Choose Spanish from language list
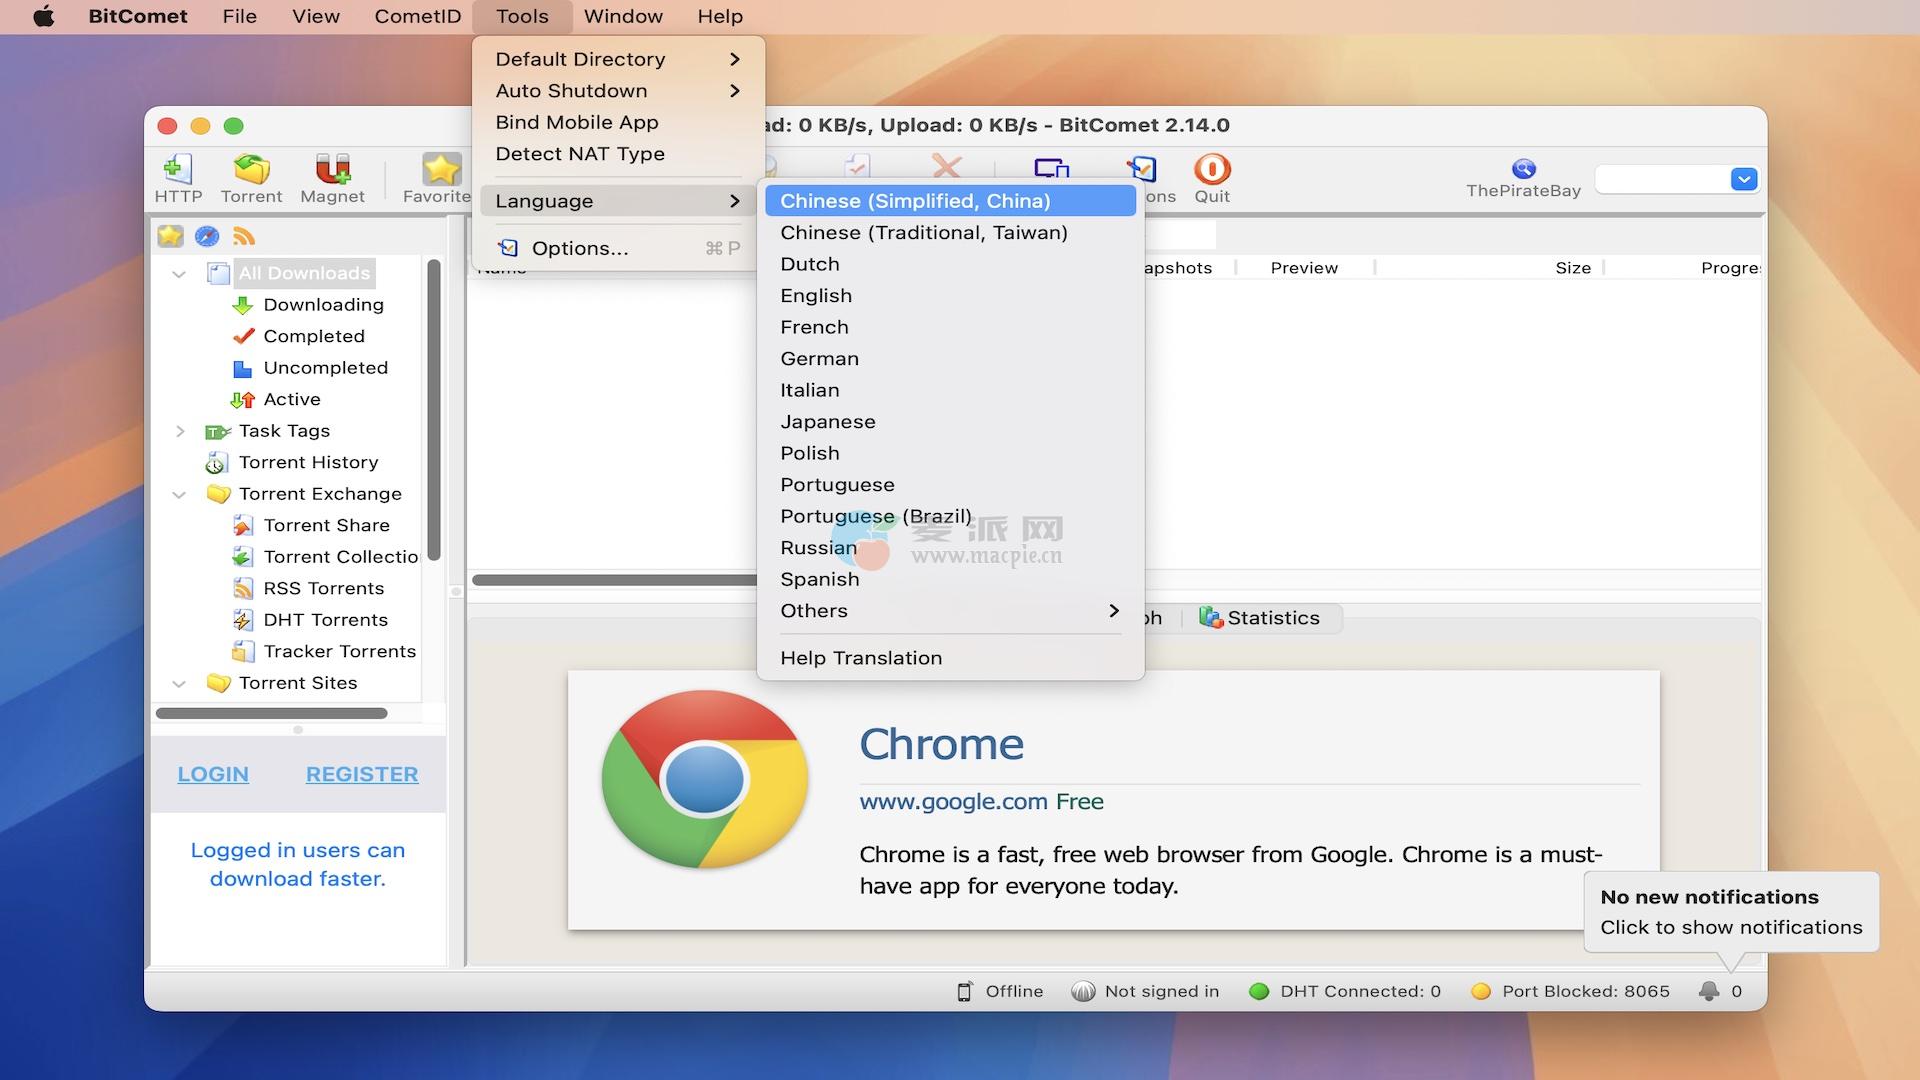The image size is (1920, 1080). (950, 579)
